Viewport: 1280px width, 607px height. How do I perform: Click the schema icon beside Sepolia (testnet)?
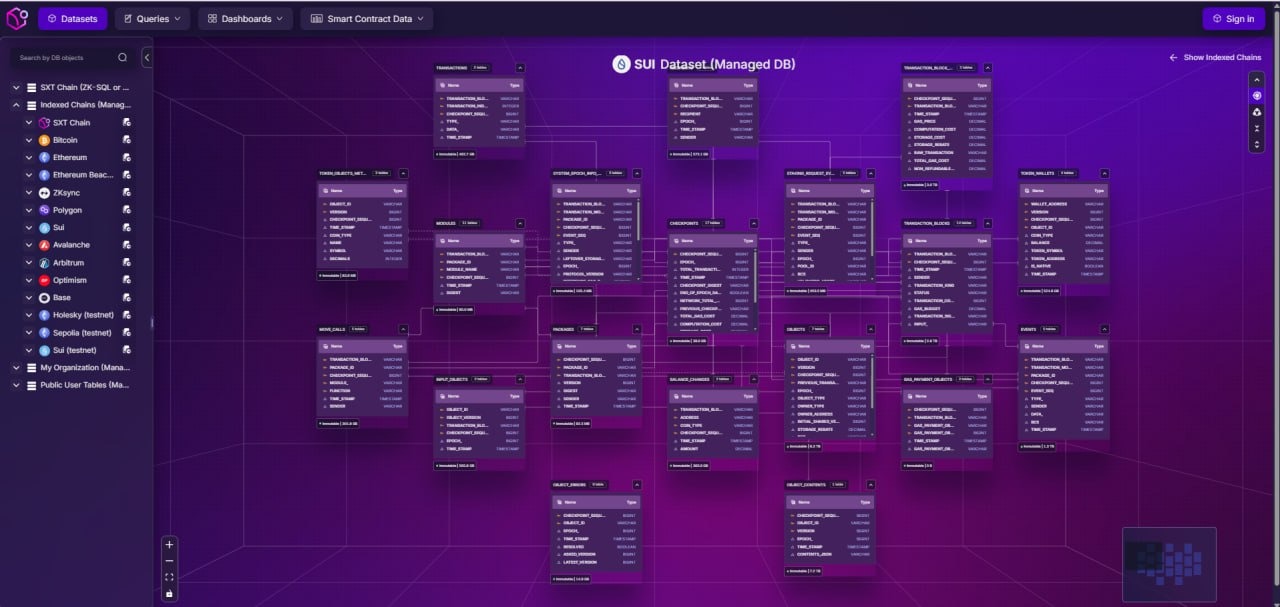[127, 333]
